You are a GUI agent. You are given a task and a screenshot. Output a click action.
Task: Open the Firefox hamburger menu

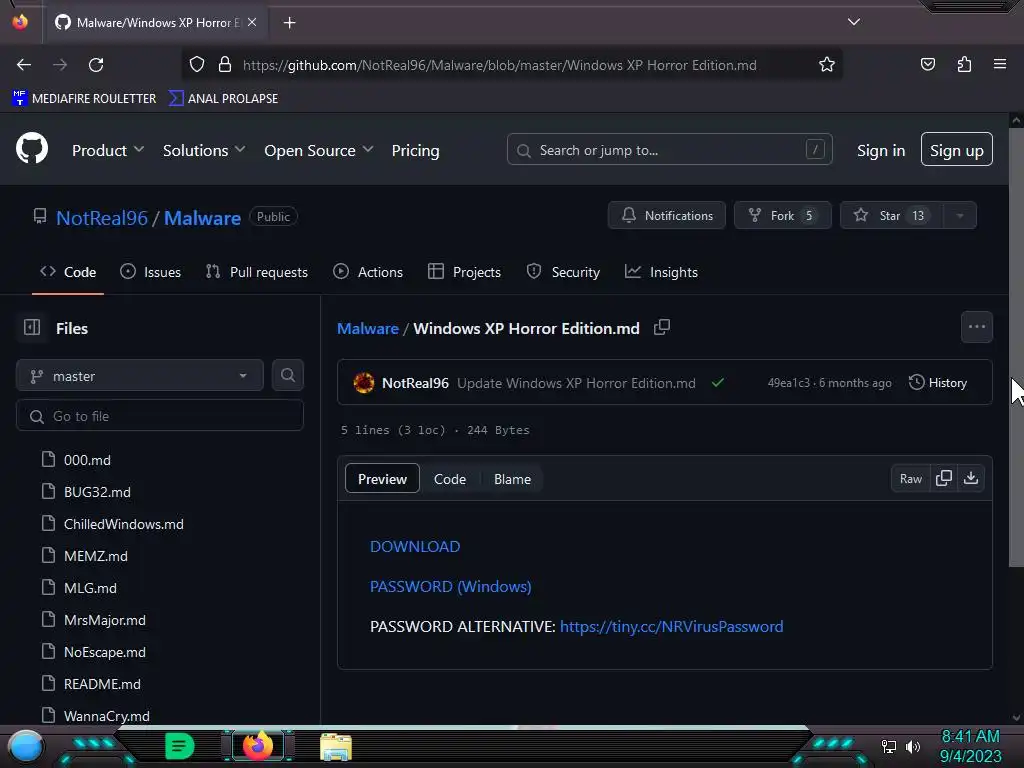[x=999, y=64]
